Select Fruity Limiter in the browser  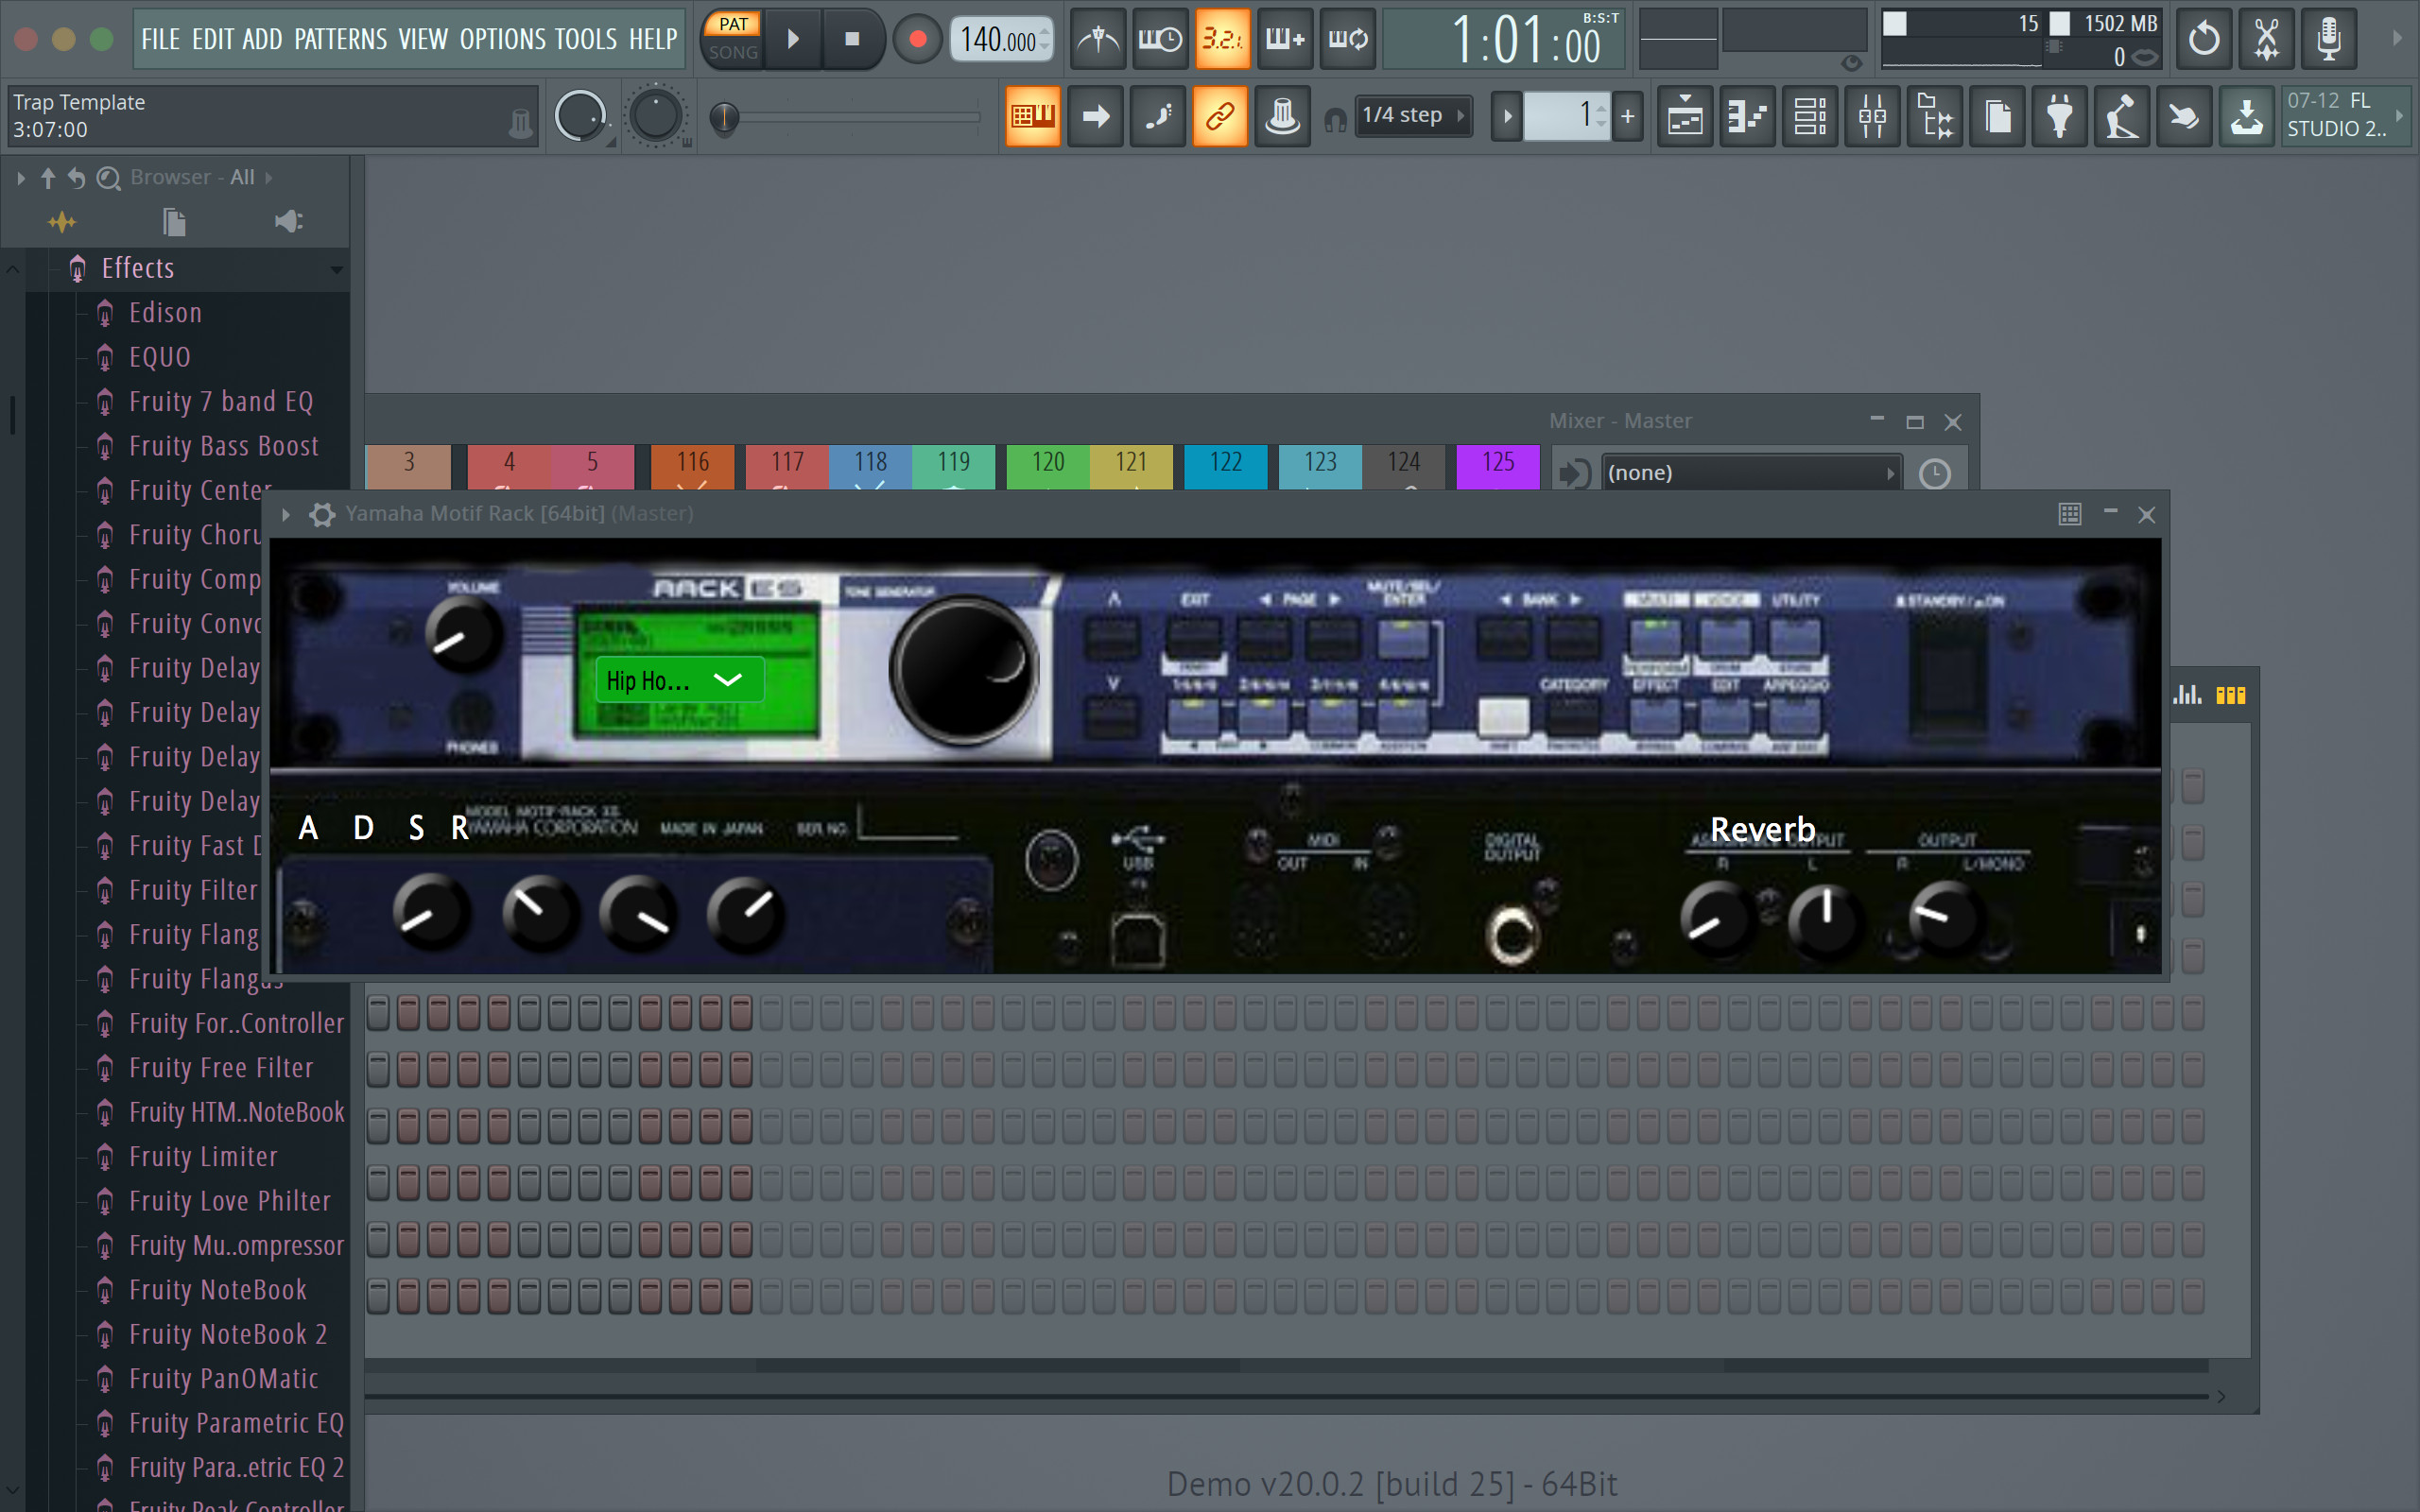pos(203,1157)
